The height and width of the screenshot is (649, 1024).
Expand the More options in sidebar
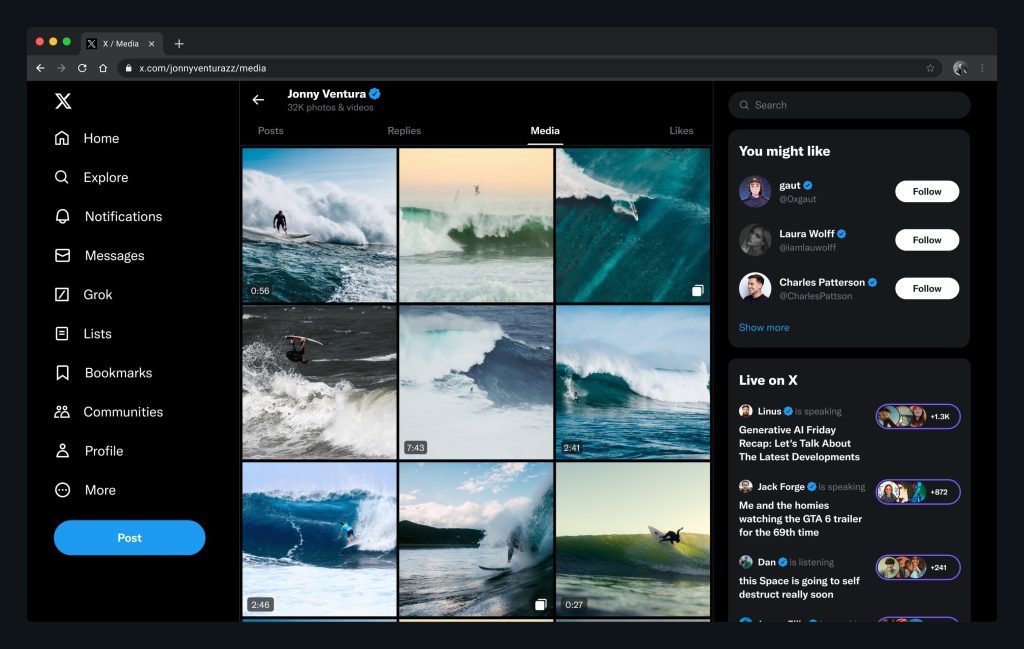pos(63,490)
